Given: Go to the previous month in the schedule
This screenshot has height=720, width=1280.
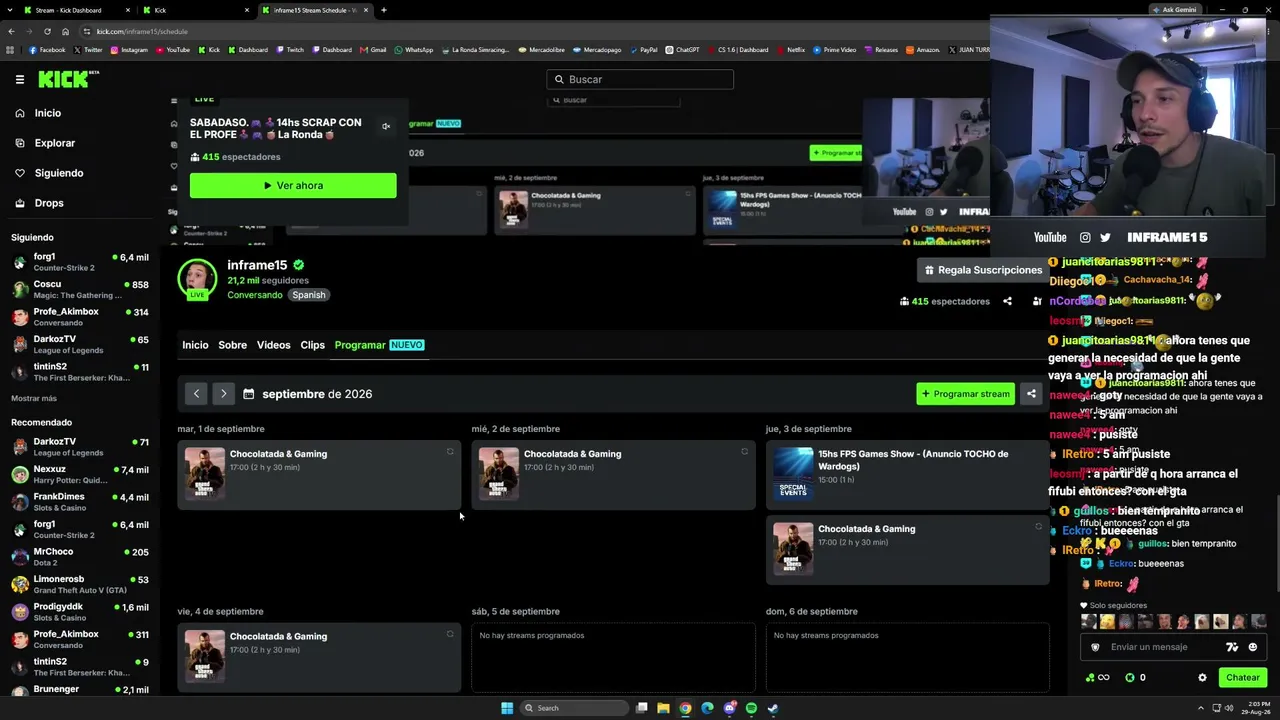Looking at the screenshot, I should [x=196, y=394].
